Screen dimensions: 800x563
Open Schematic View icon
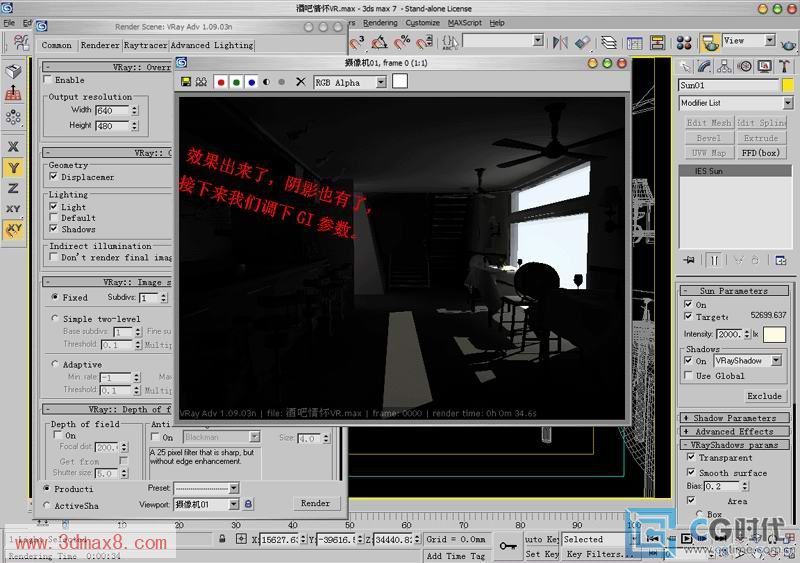coord(657,43)
